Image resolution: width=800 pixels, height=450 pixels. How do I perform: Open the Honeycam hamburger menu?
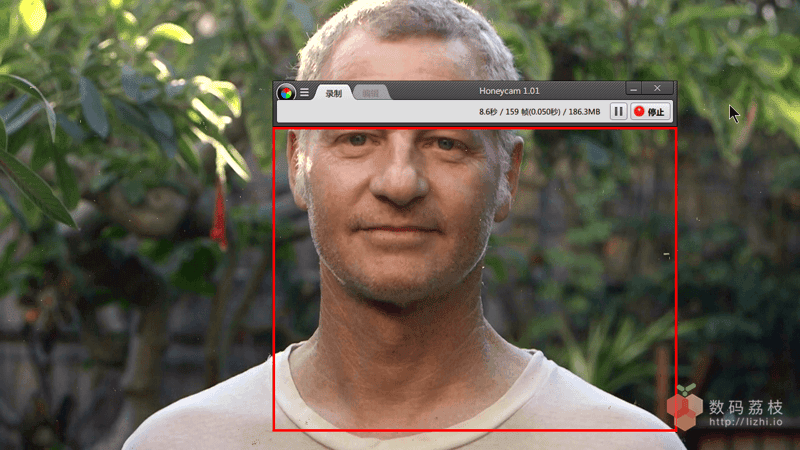coord(305,92)
